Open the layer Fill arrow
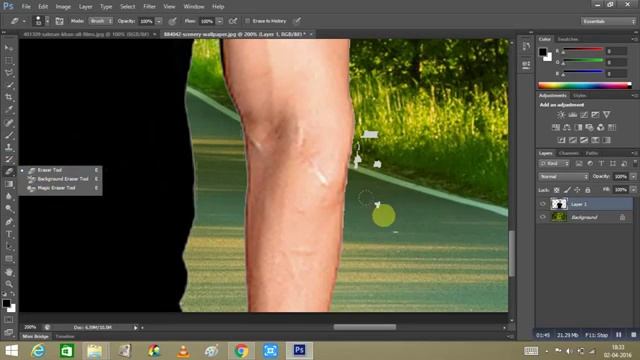The height and width of the screenshot is (360, 640). point(633,190)
